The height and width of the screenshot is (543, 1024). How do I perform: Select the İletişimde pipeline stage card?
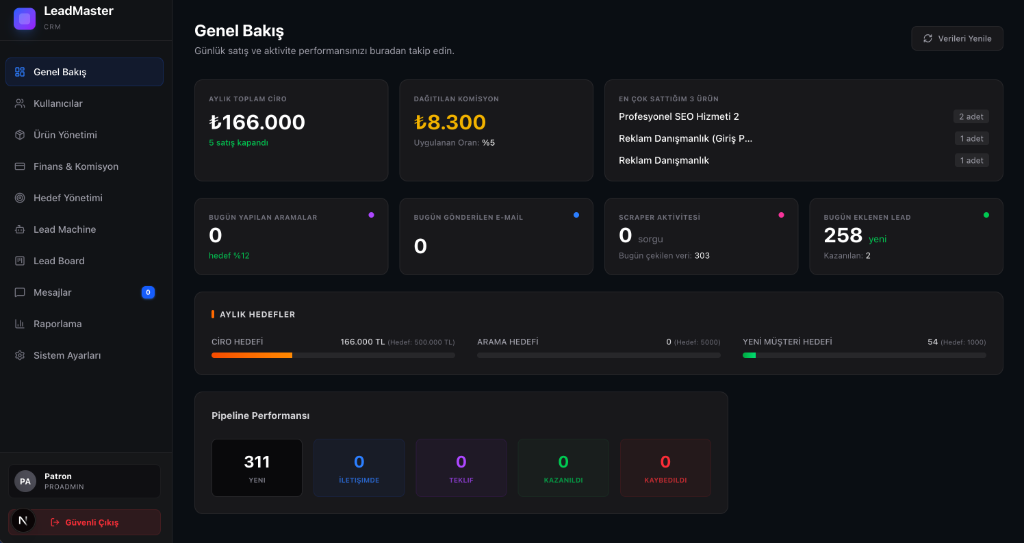pos(359,468)
